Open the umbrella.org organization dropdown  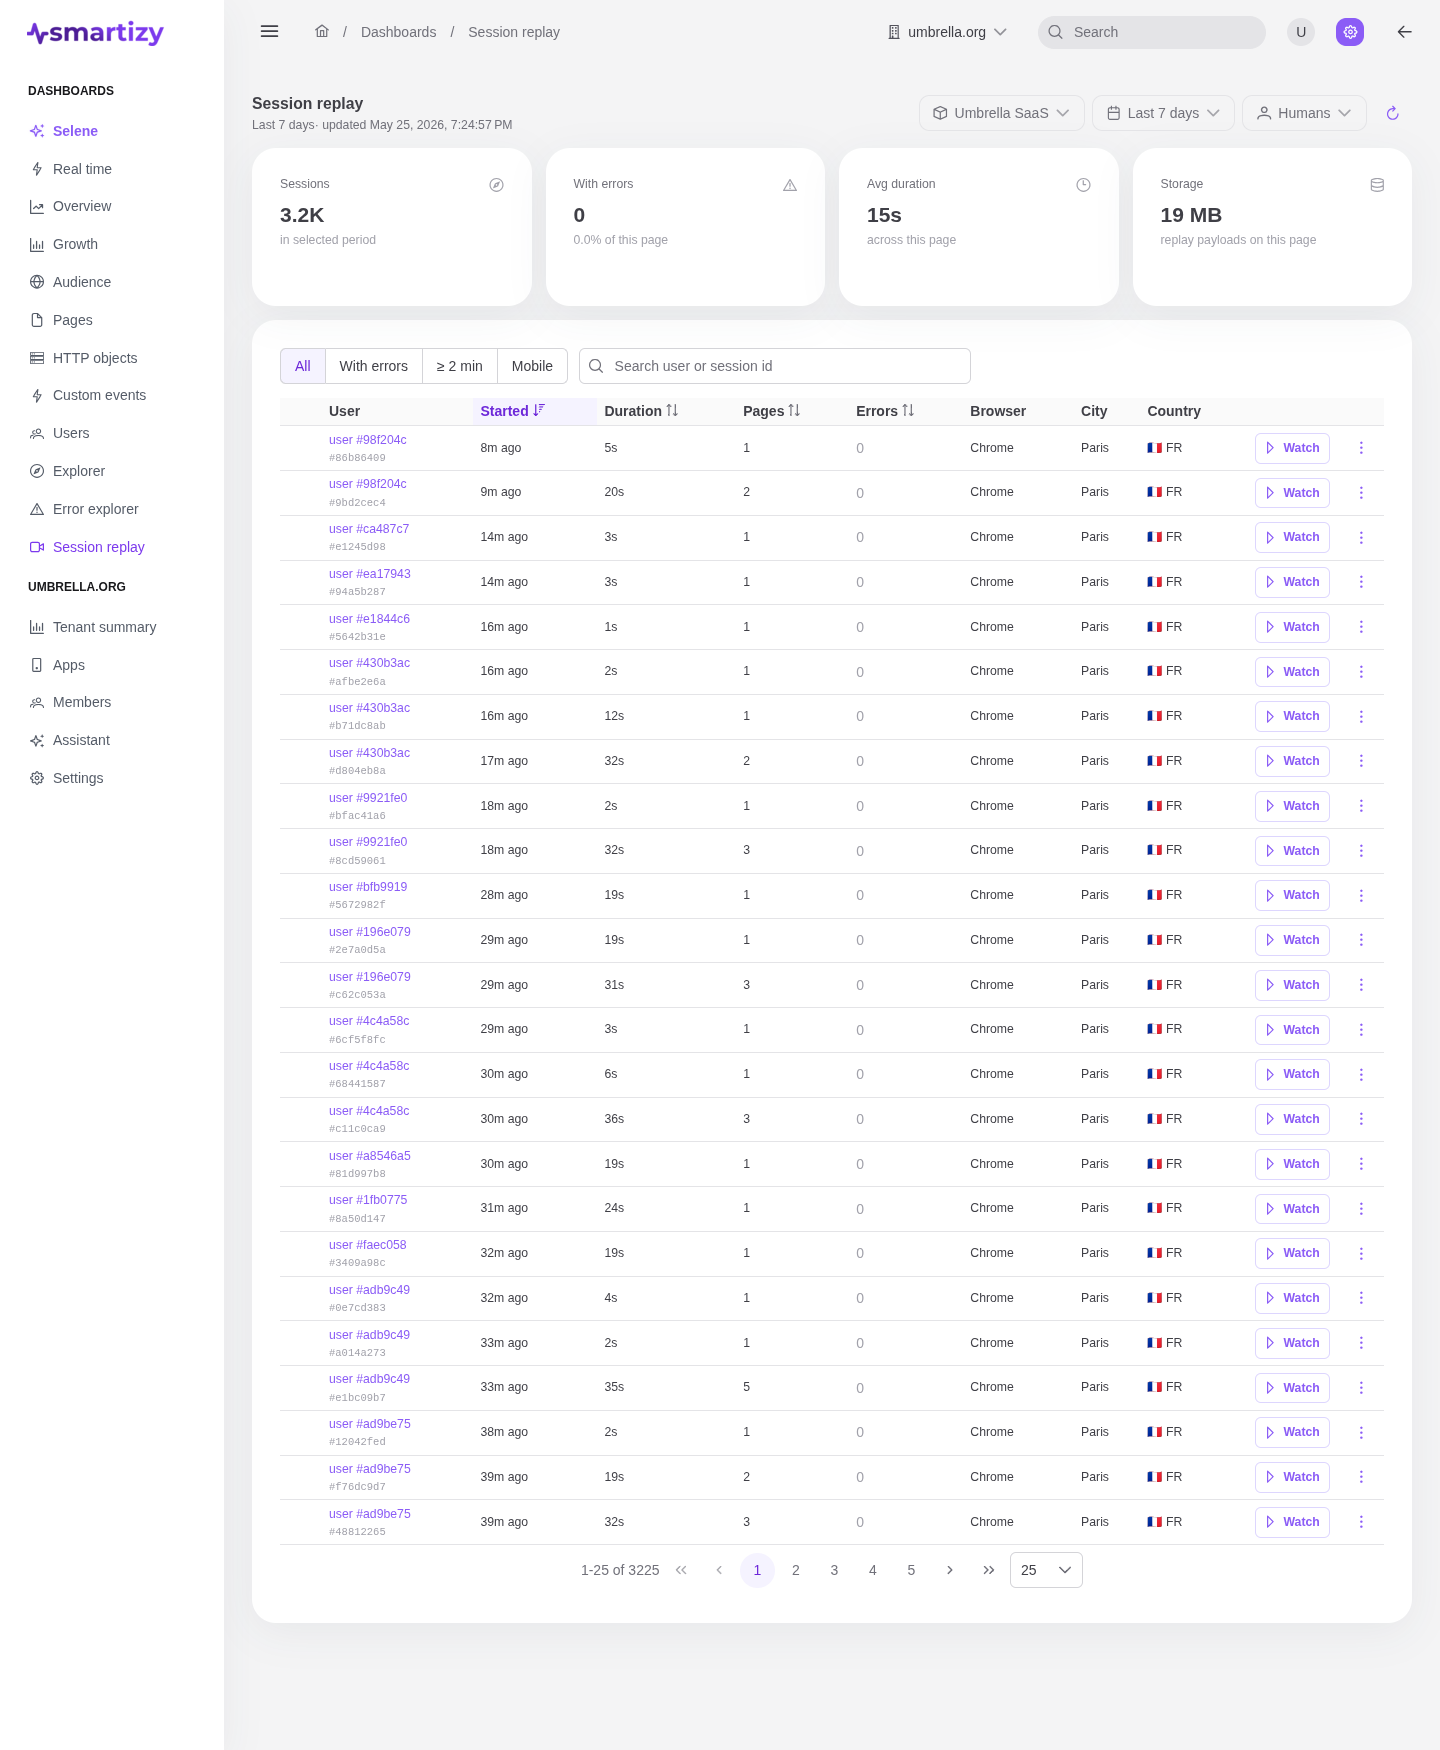[947, 32]
